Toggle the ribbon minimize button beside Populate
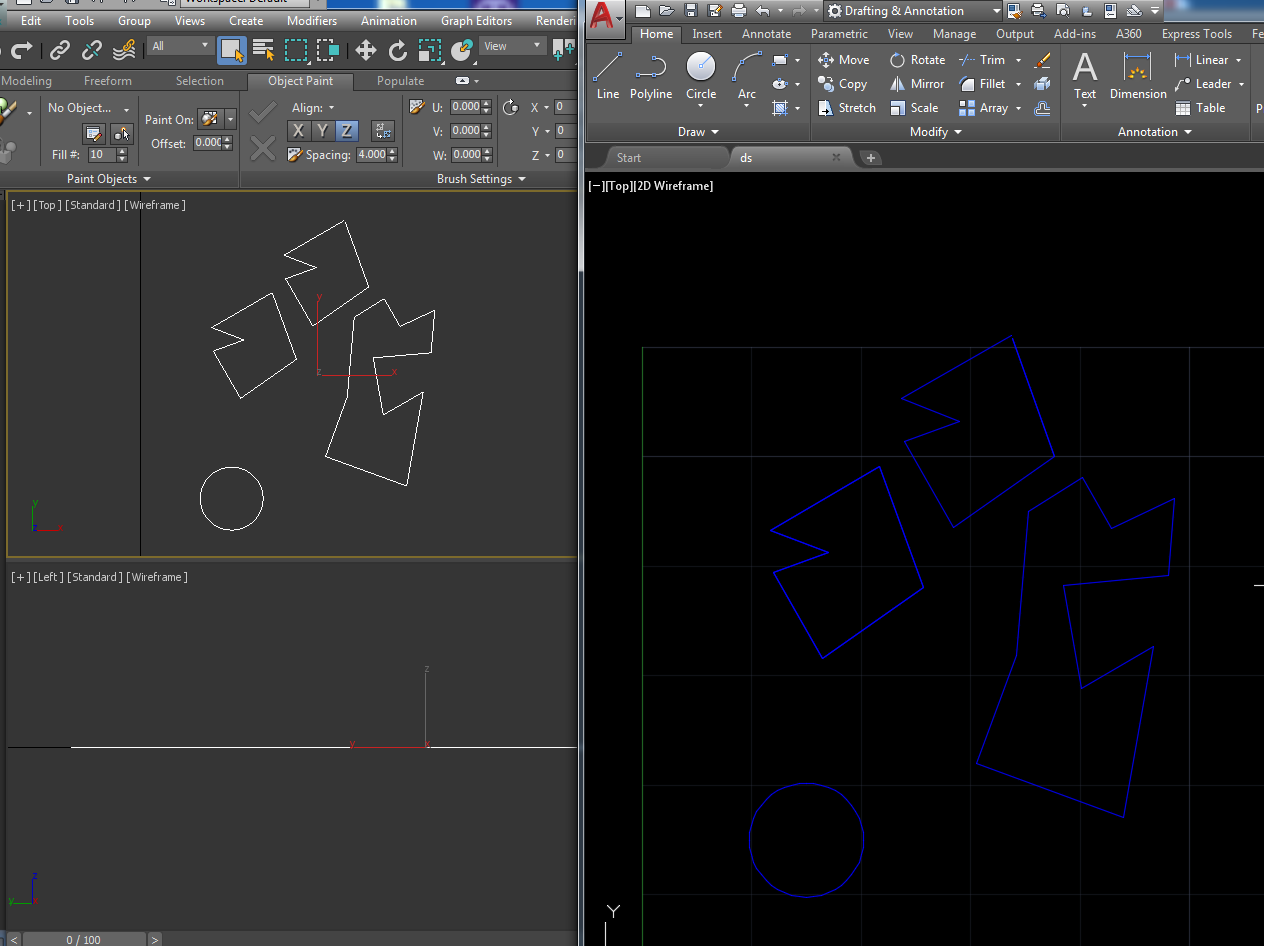 (461, 81)
